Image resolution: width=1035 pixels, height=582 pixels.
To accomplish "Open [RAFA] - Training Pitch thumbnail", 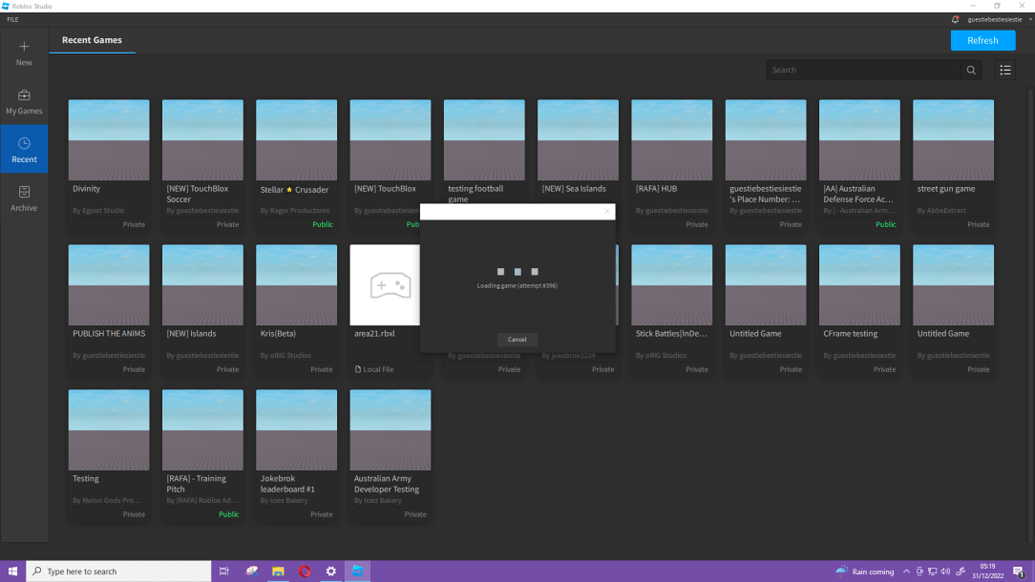I will pyautogui.click(x=203, y=430).
